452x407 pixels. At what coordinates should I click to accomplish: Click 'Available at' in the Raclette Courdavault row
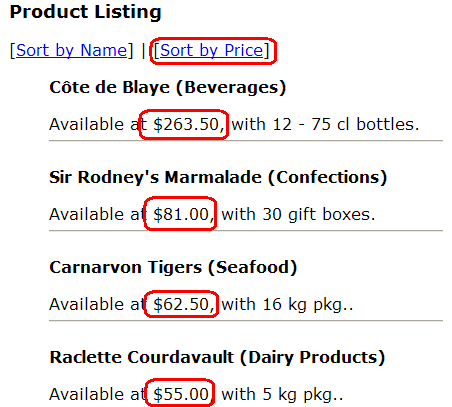point(98,394)
